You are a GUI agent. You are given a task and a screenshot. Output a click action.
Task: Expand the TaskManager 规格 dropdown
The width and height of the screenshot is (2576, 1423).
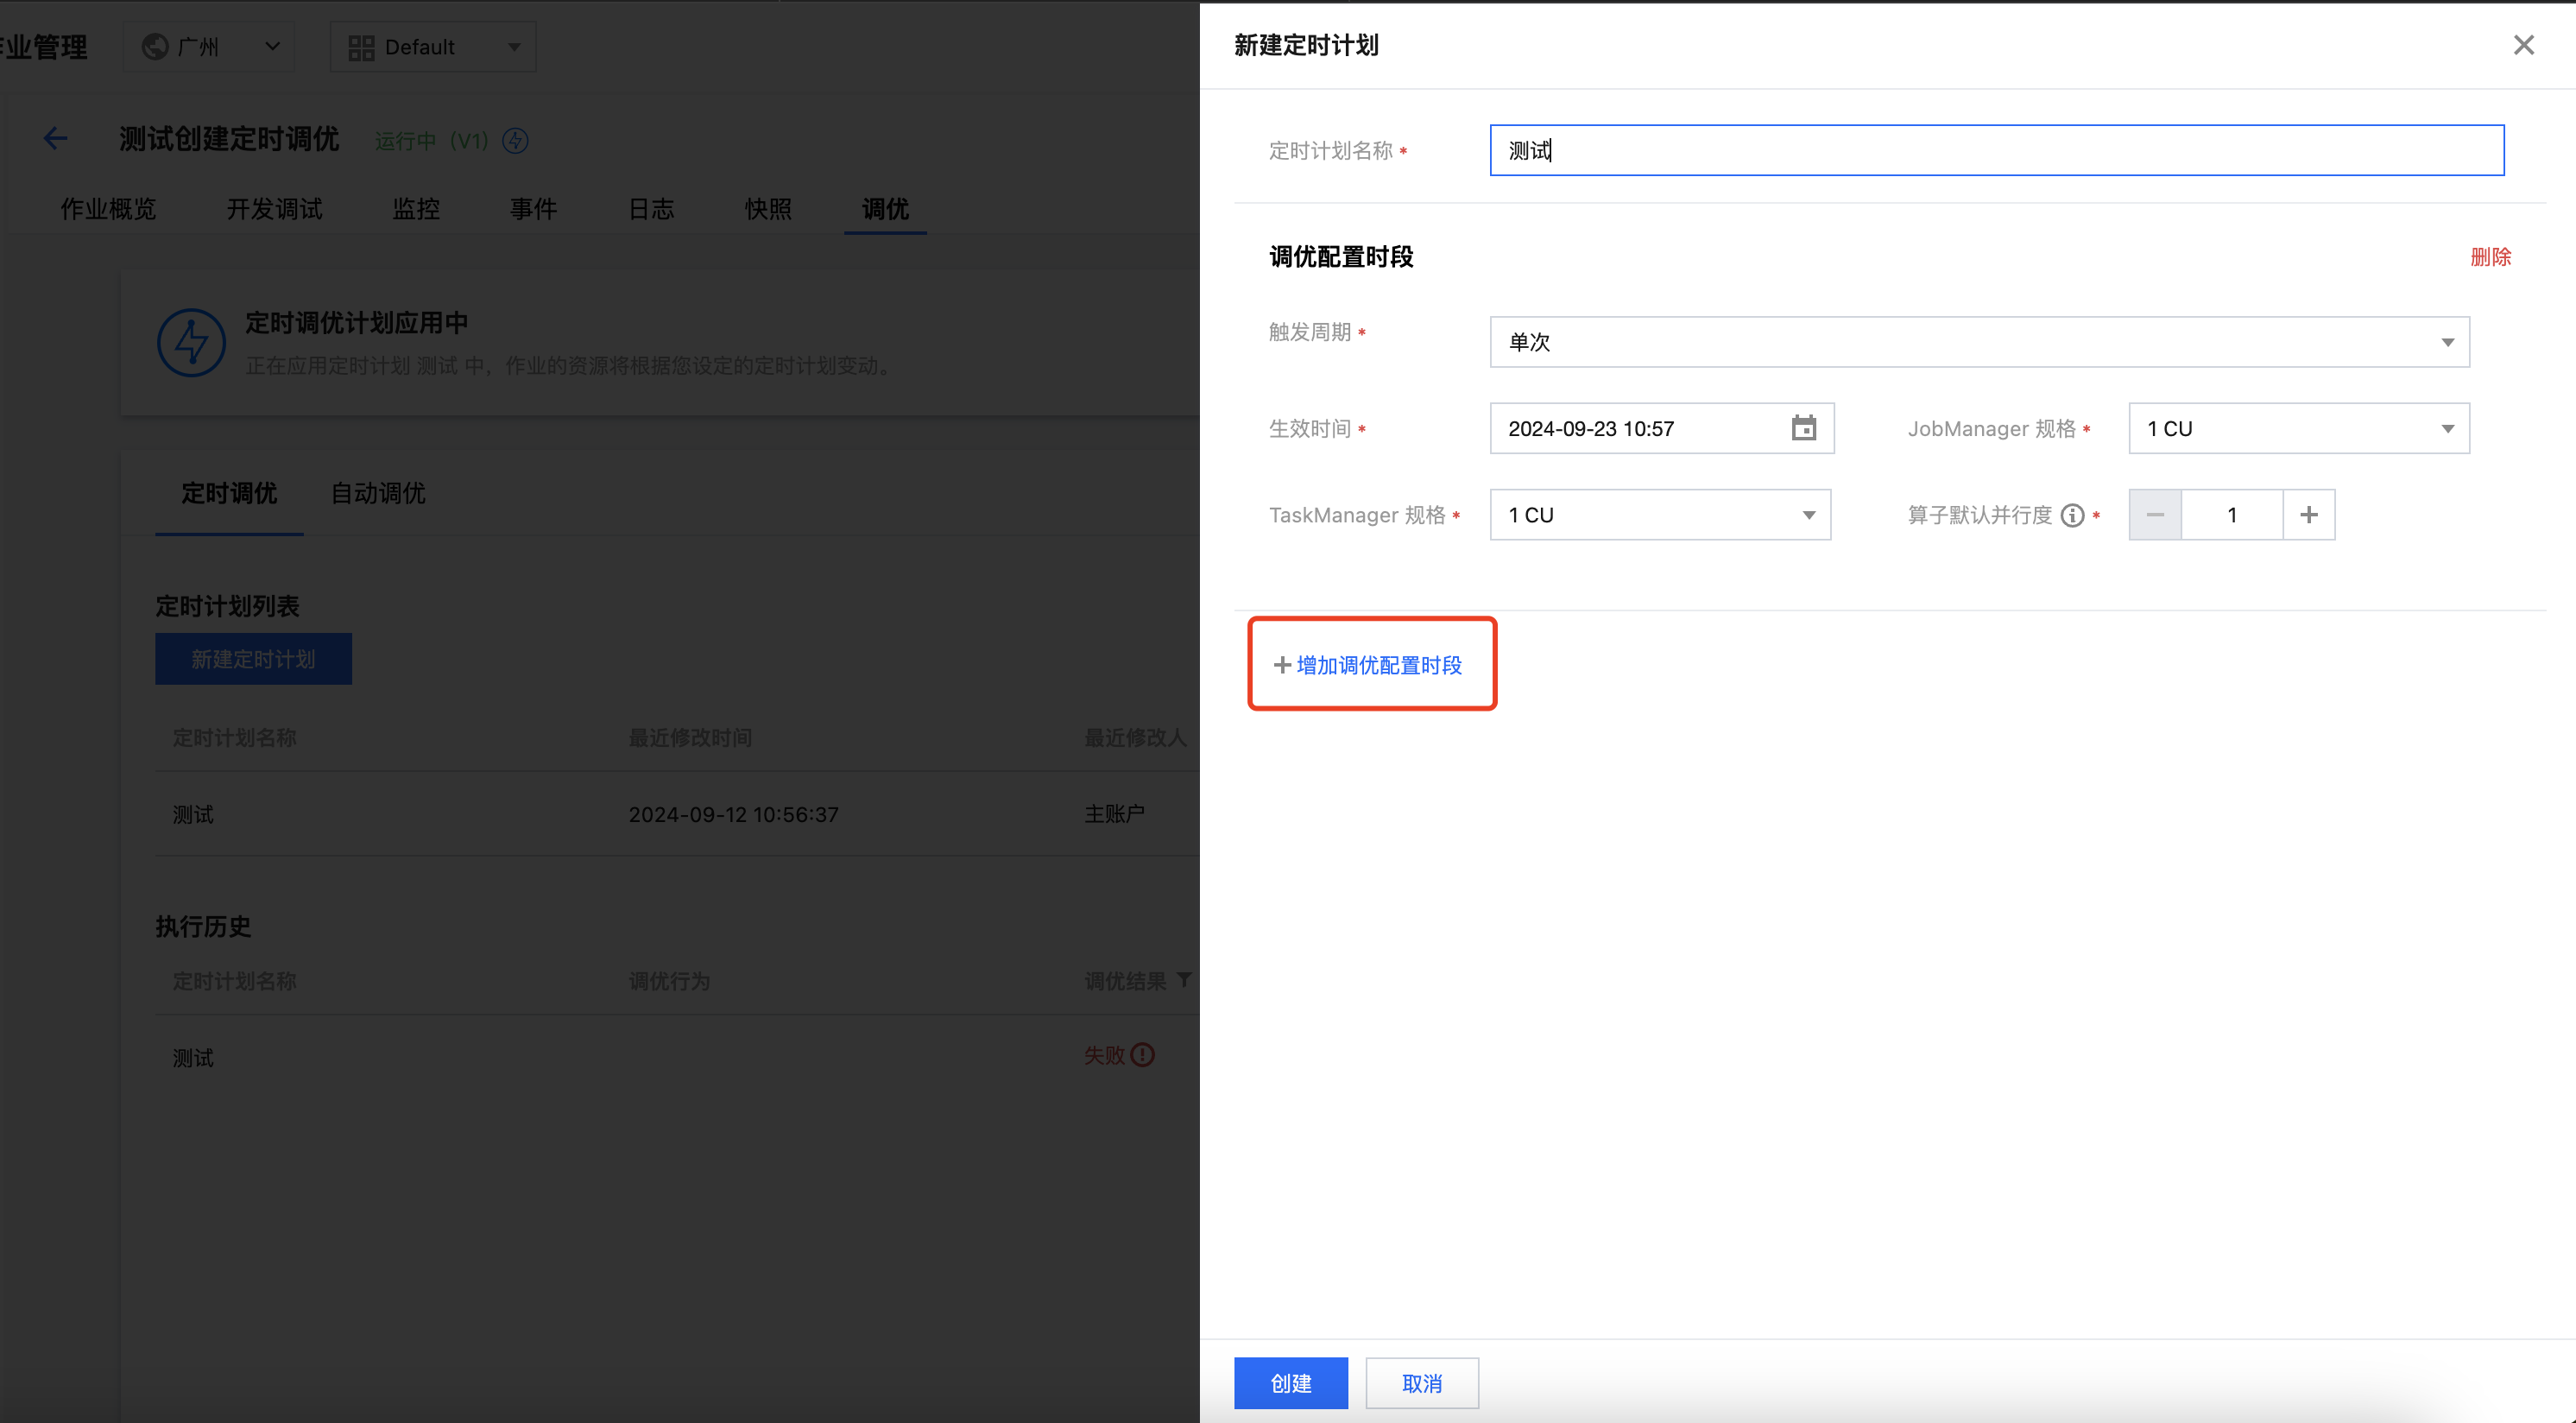click(x=1660, y=515)
